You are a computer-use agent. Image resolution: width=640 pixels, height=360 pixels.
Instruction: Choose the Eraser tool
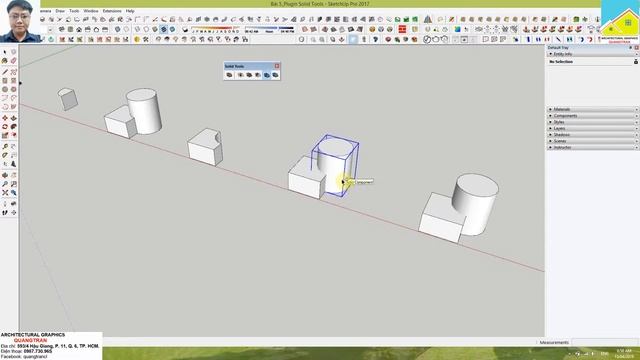[x=13, y=61]
